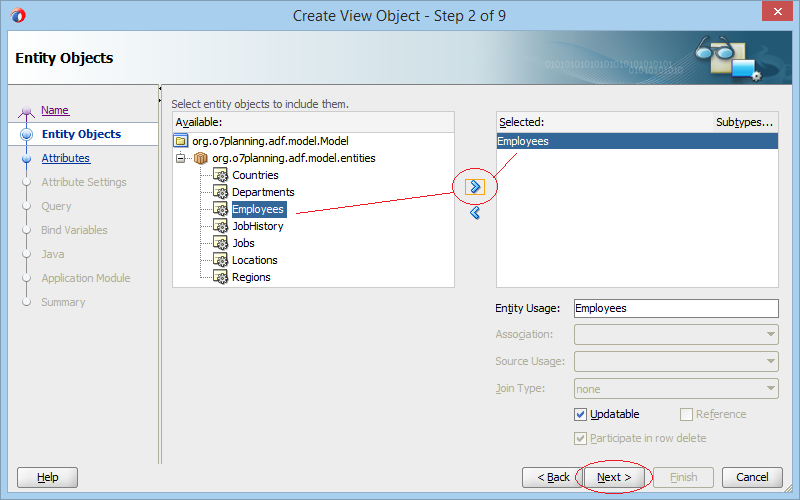Select Locations in the Available tree
The image size is (800, 500).
click(255, 260)
